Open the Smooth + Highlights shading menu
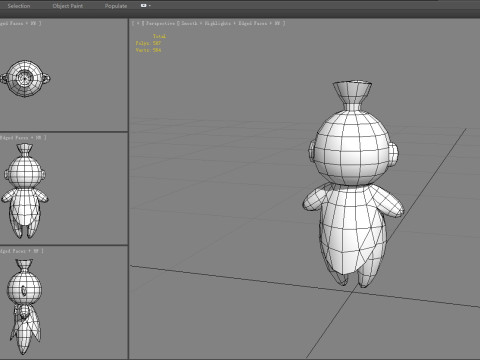The width and height of the screenshot is (480, 360). [206, 23]
